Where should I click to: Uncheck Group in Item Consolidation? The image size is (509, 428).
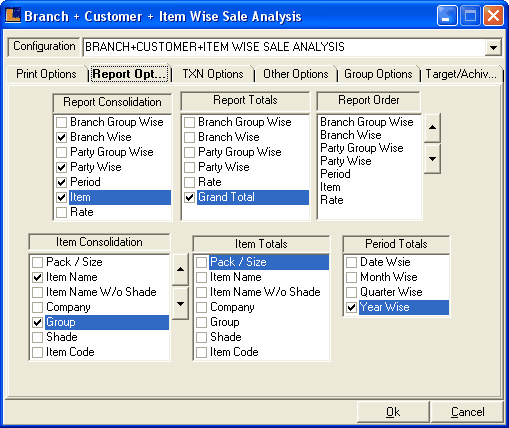click(x=37, y=322)
